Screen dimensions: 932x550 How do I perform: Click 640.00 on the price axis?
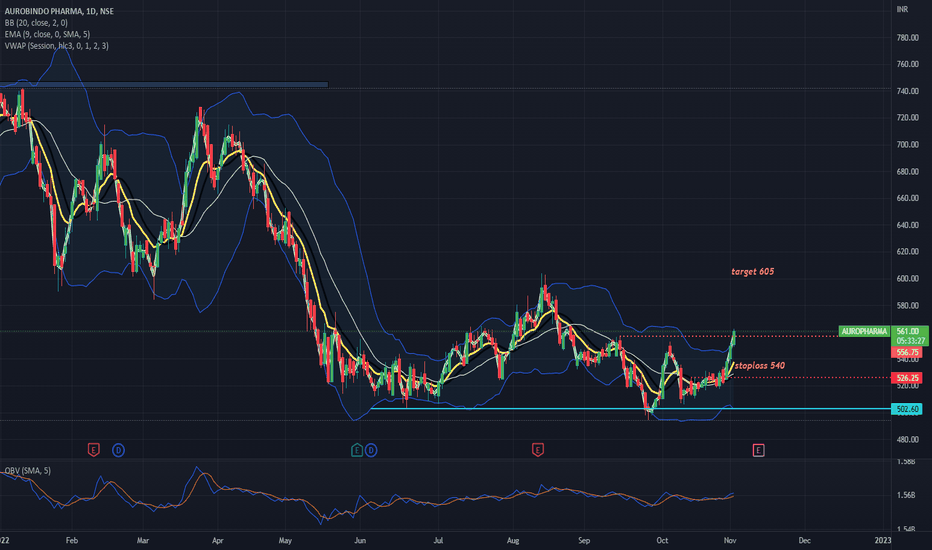click(x=908, y=225)
